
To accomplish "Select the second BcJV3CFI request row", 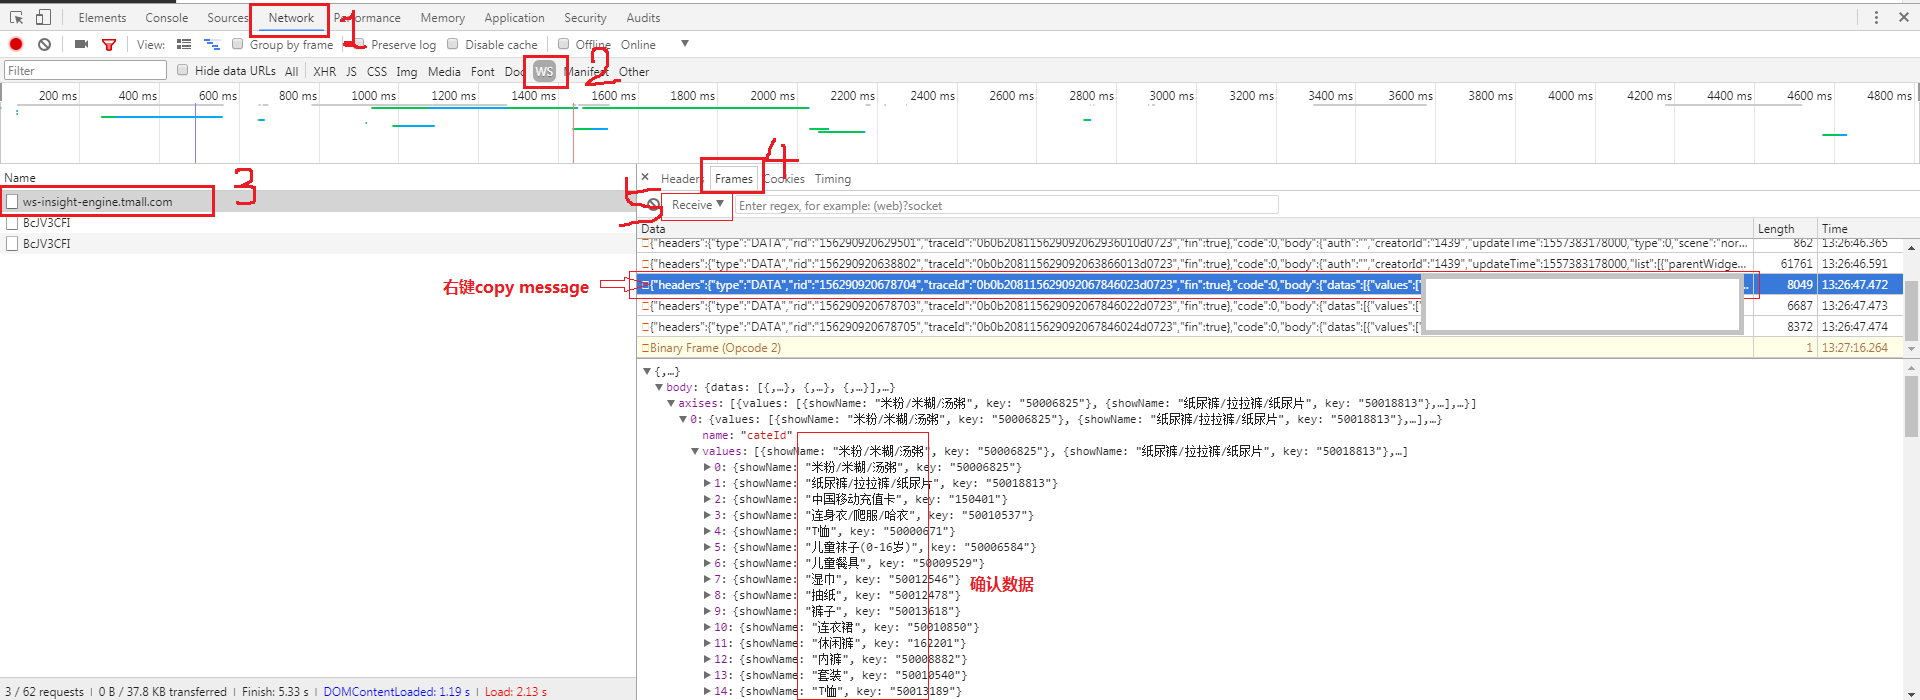I will click(318, 243).
